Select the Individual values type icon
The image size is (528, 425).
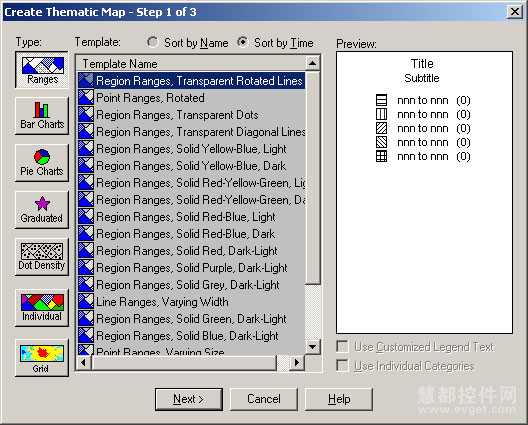pos(42,308)
